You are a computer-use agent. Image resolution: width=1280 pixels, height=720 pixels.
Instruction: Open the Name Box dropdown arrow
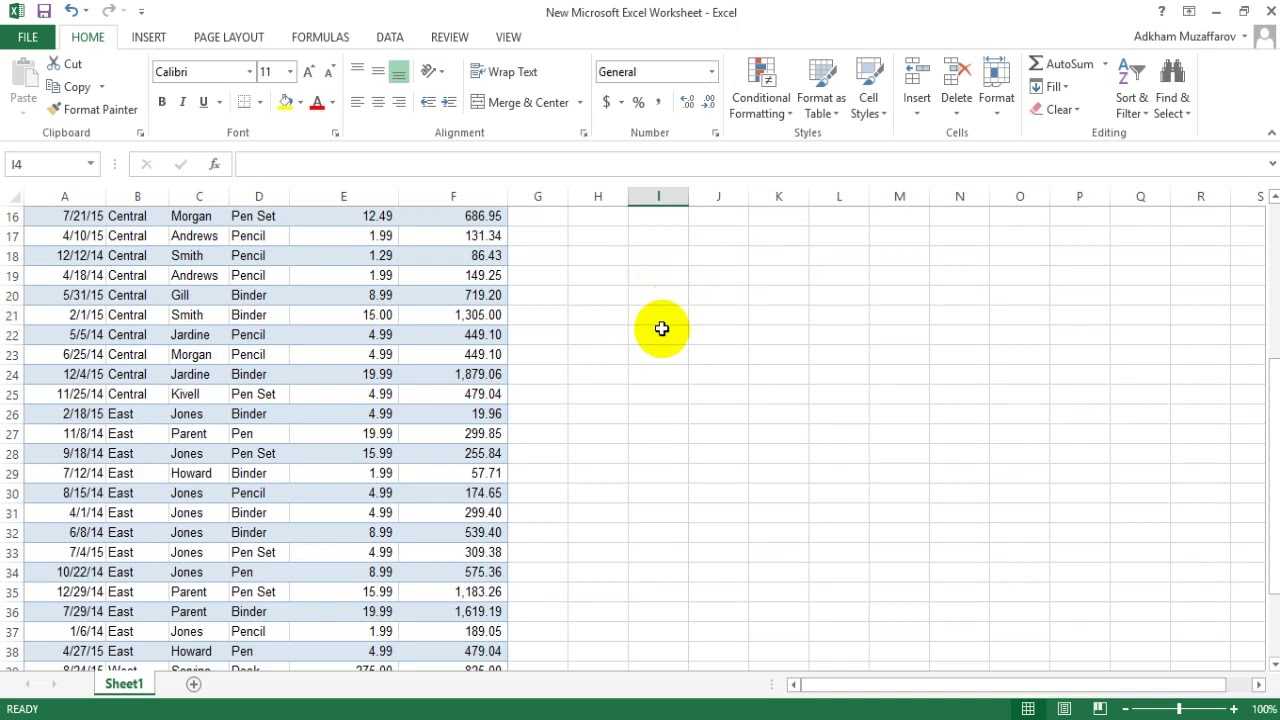coord(90,164)
